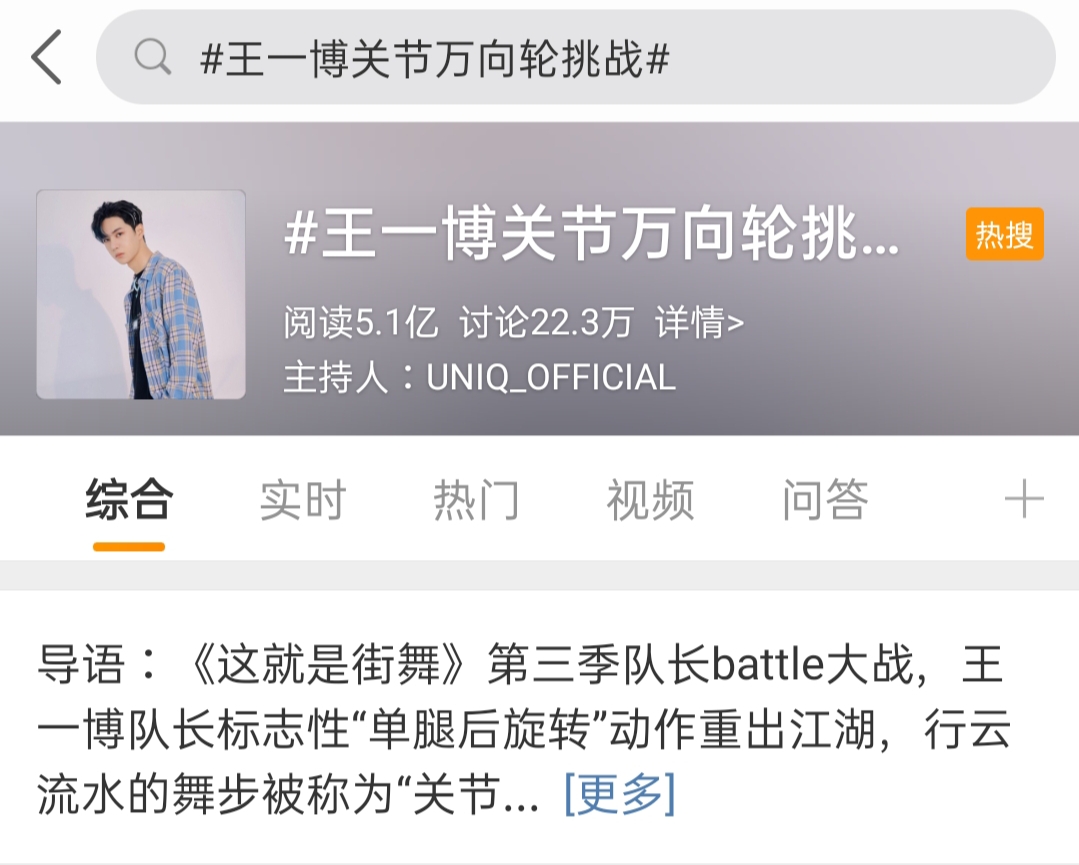Select the 综合 tab
The height and width of the screenshot is (865, 1079).
[129, 500]
